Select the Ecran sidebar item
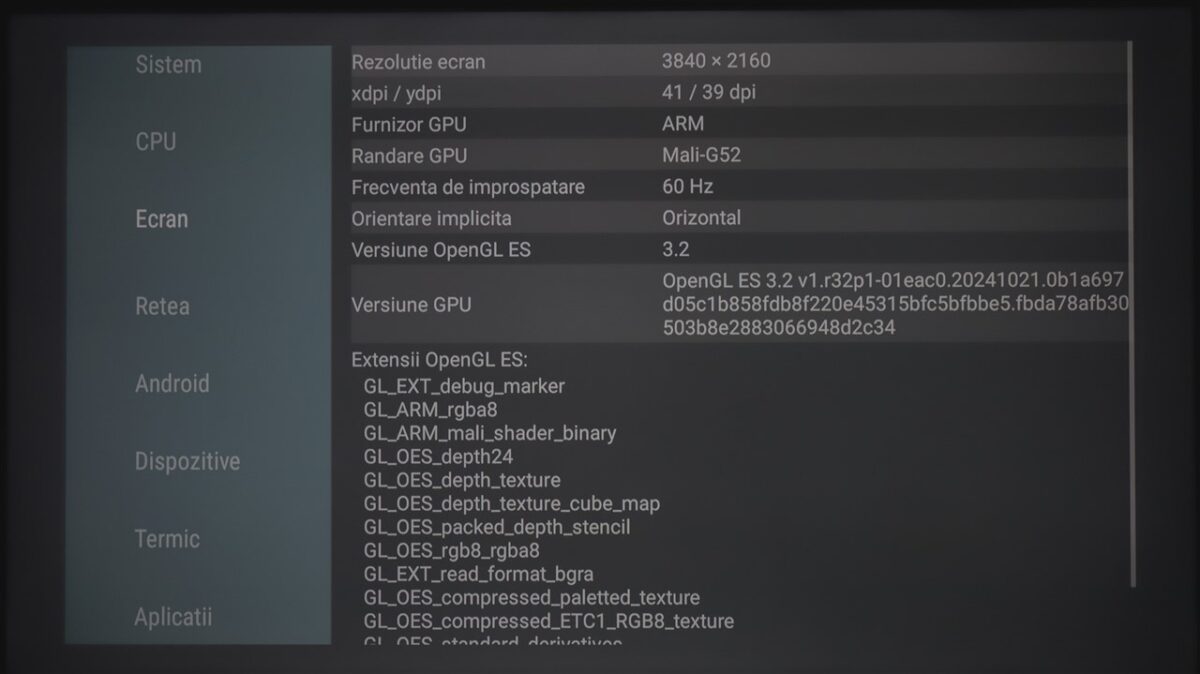 coord(161,219)
